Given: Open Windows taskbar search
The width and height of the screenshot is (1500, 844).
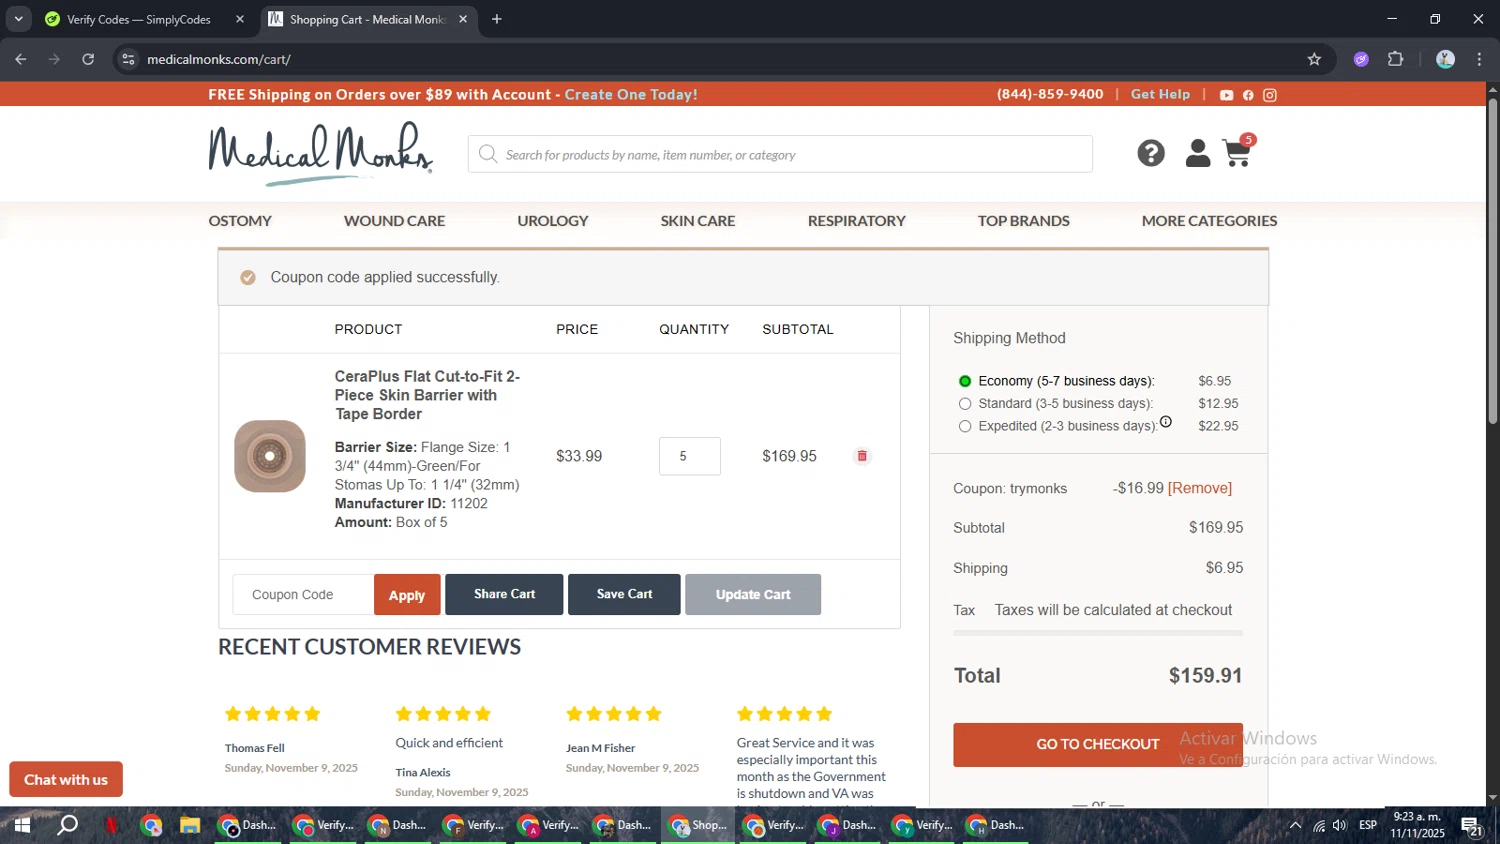Looking at the screenshot, I should [x=67, y=825].
